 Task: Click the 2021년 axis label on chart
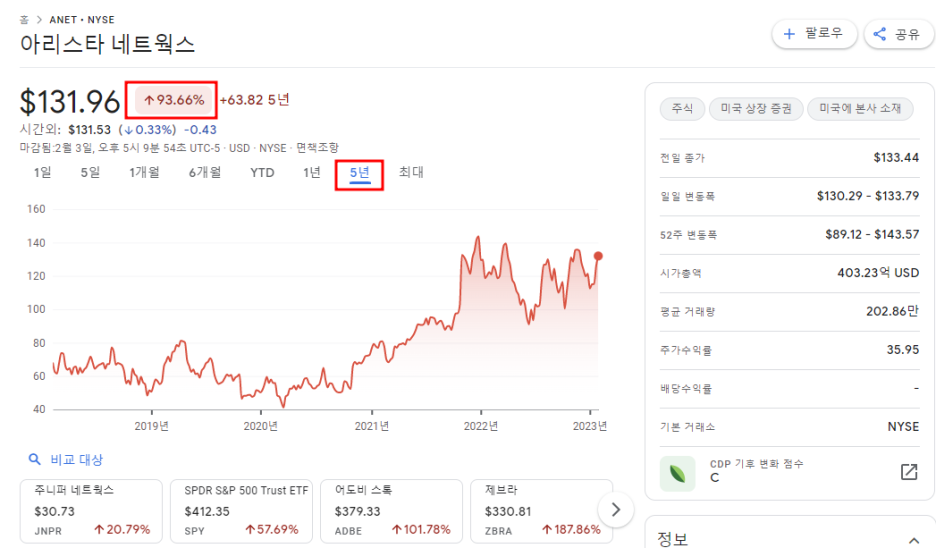pyautogui.click(x=372, y=426)
